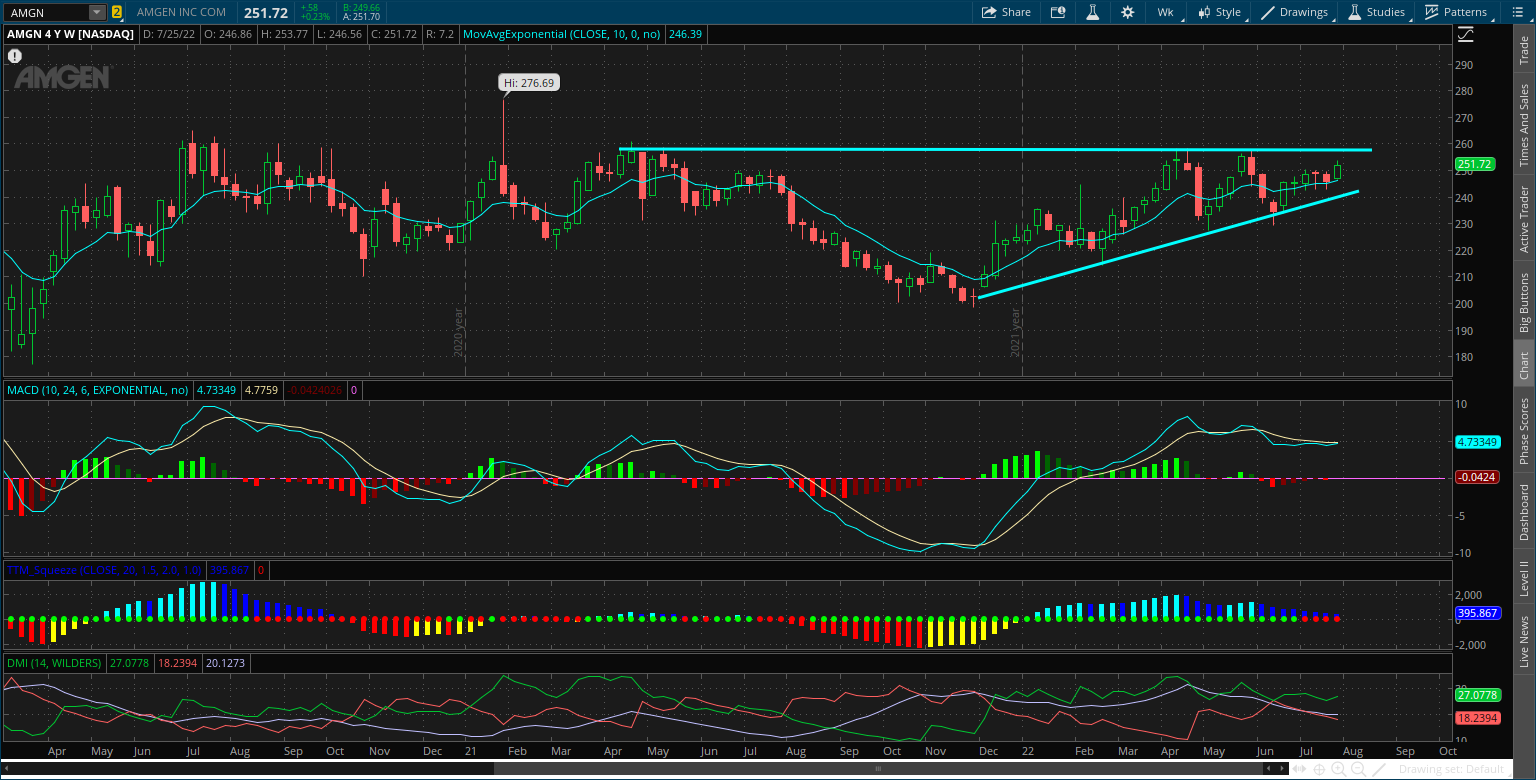Click the exclamation alert icon on chart
The image size is (1536, 780).
[15, 56]
